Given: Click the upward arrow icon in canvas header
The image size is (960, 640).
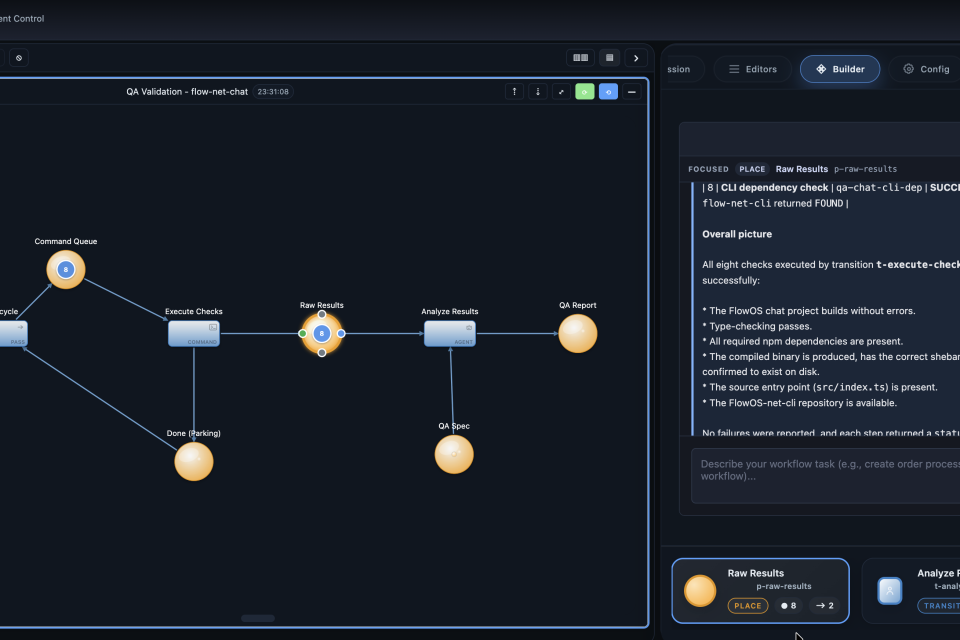Looking at the screenshot, I should point(515,92).
